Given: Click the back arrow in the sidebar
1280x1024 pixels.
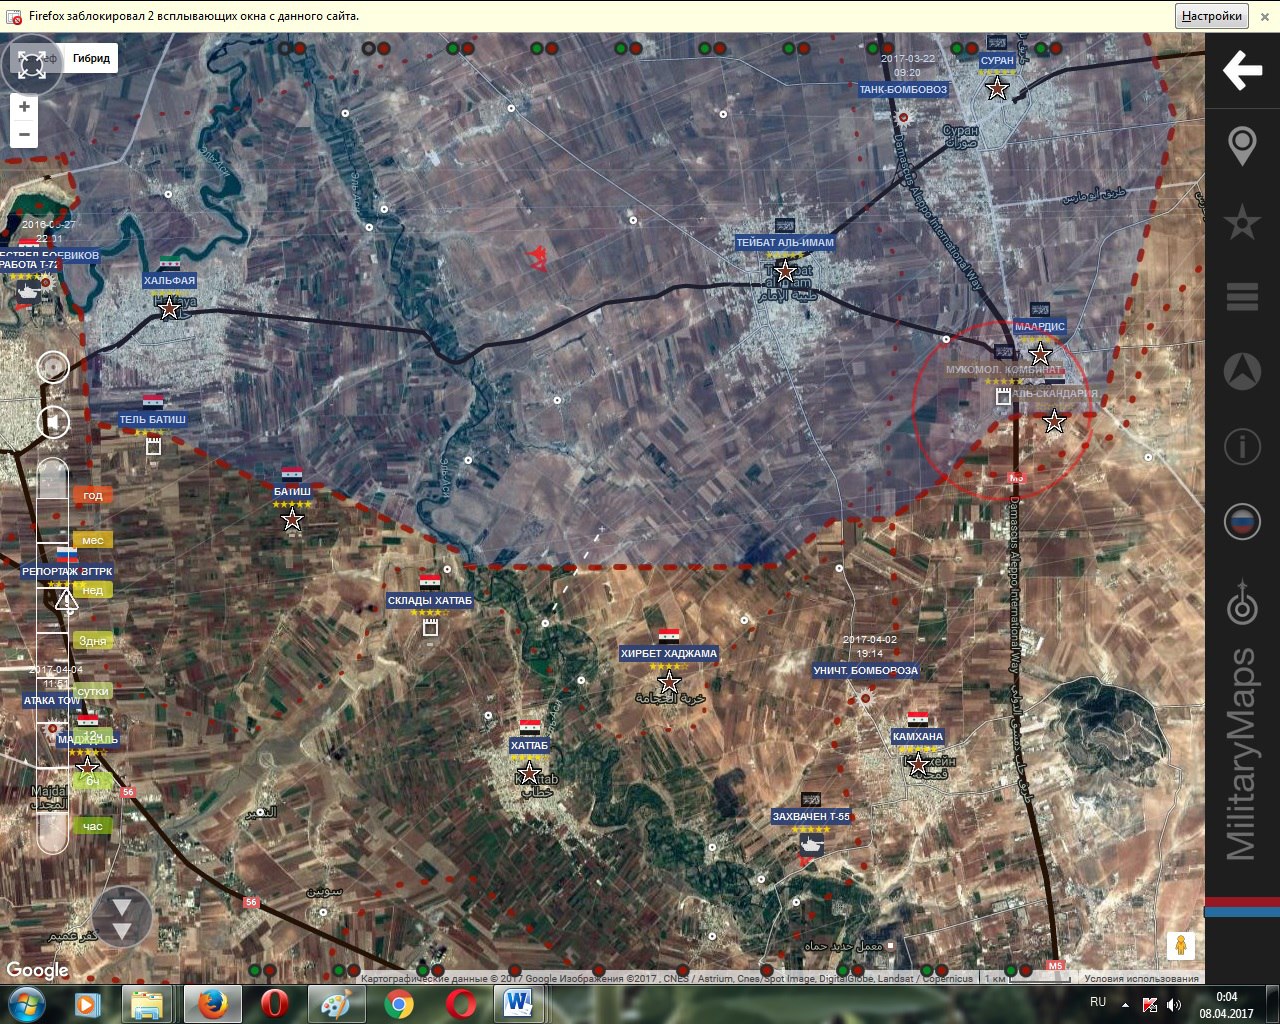Looking at the screenshot, I should click(1242, 71).
